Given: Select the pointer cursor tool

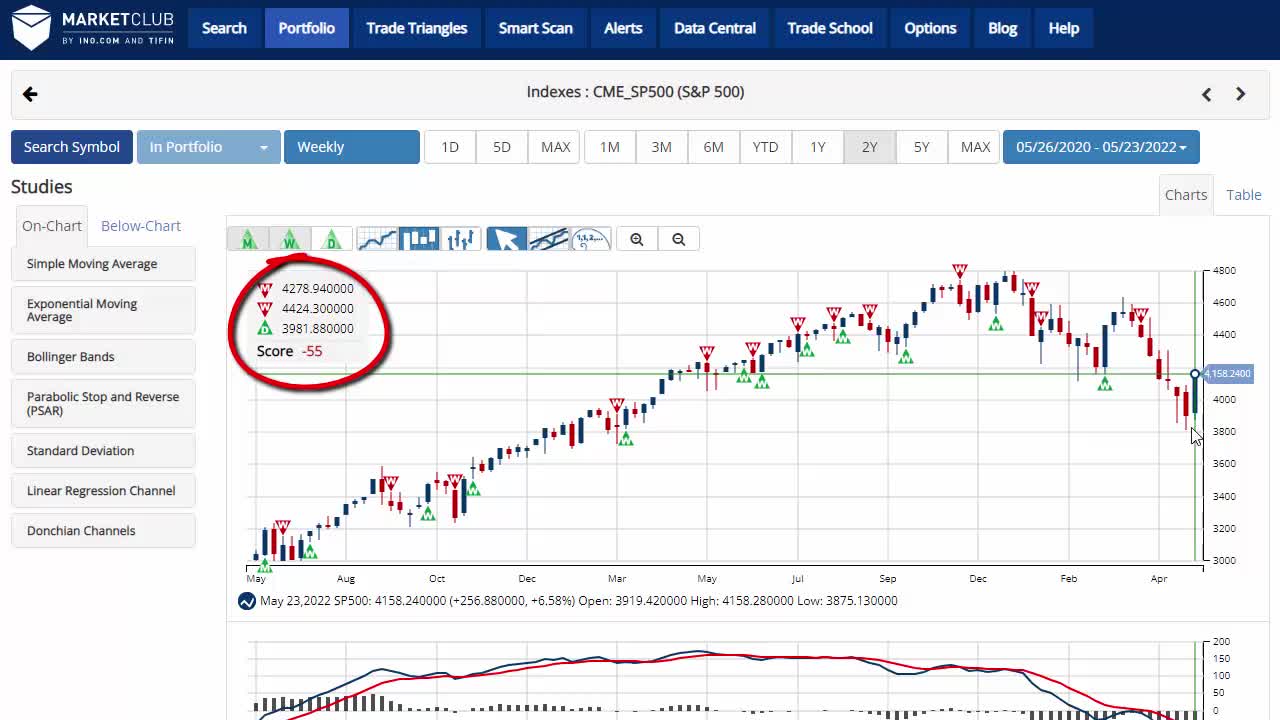Looking at the screenshot, I should pos(507,239).
